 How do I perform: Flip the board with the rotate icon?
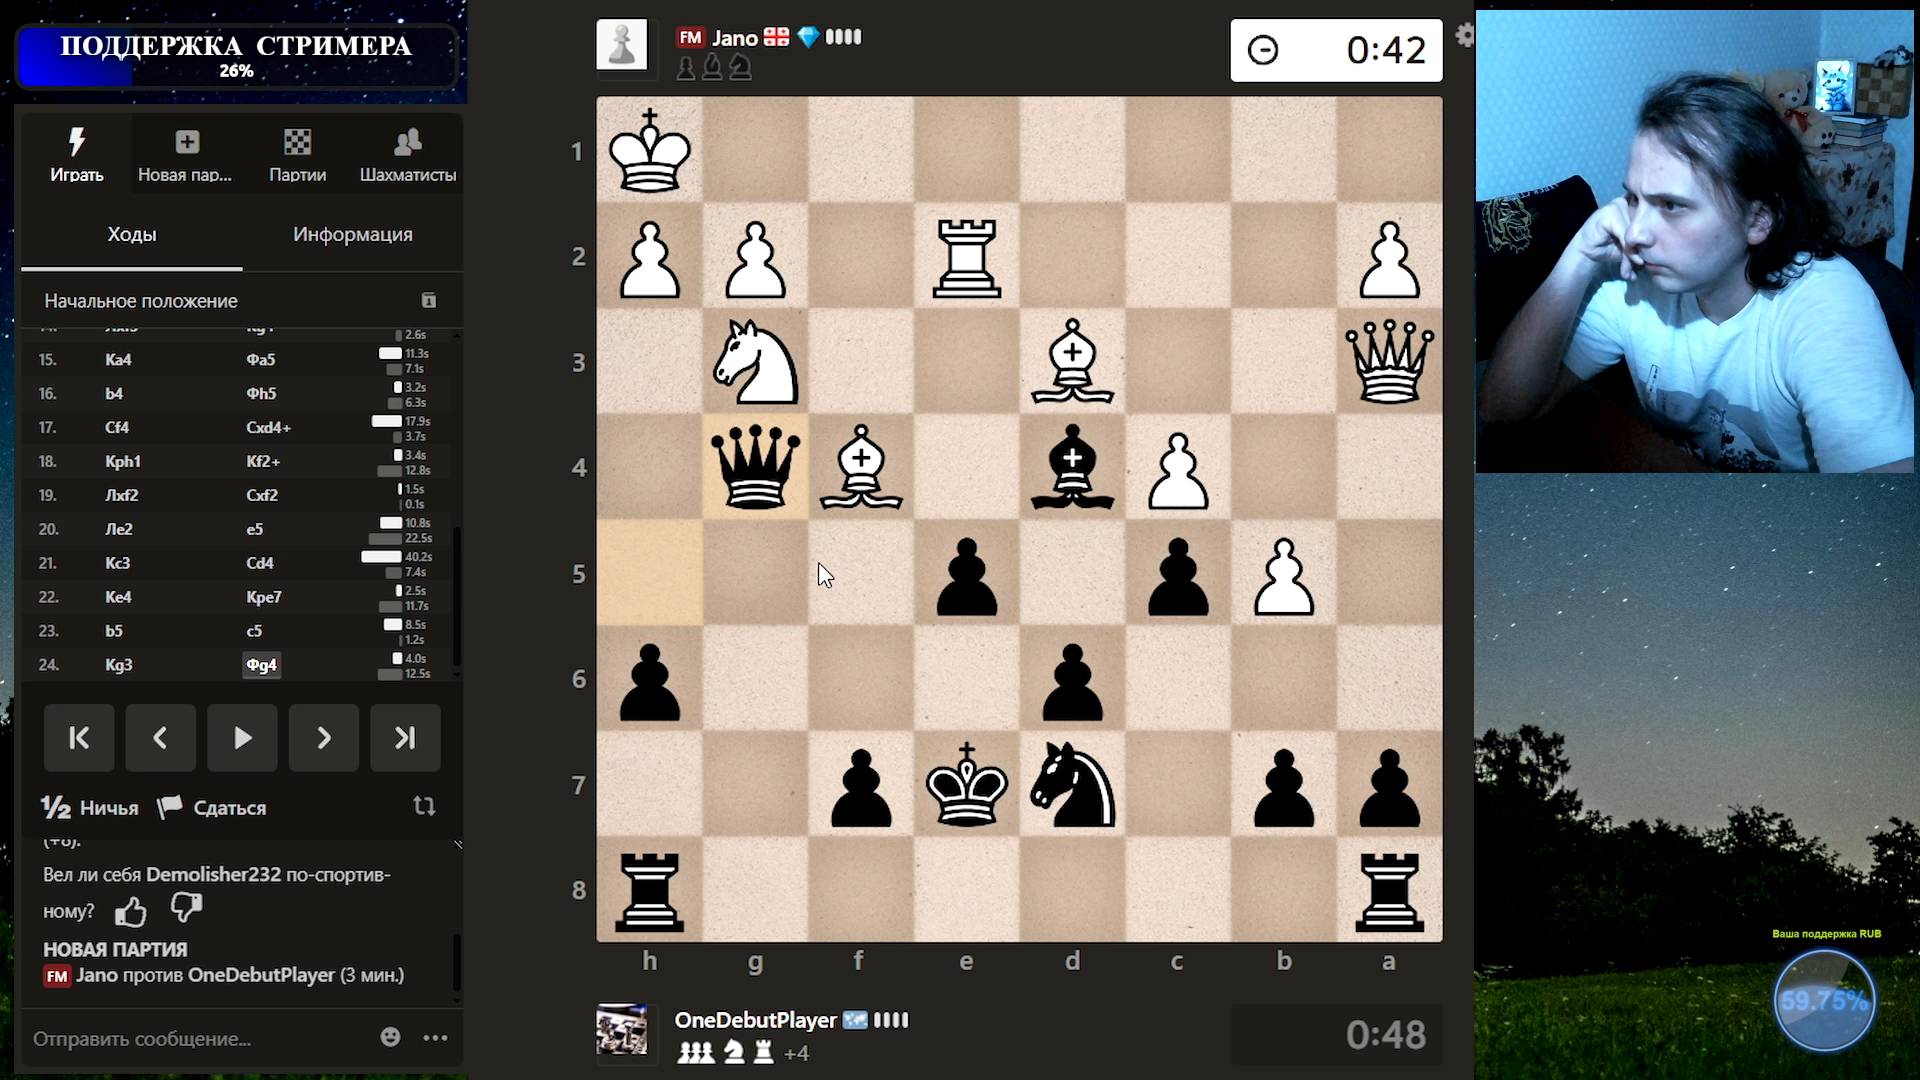click(x=424, y=806)
